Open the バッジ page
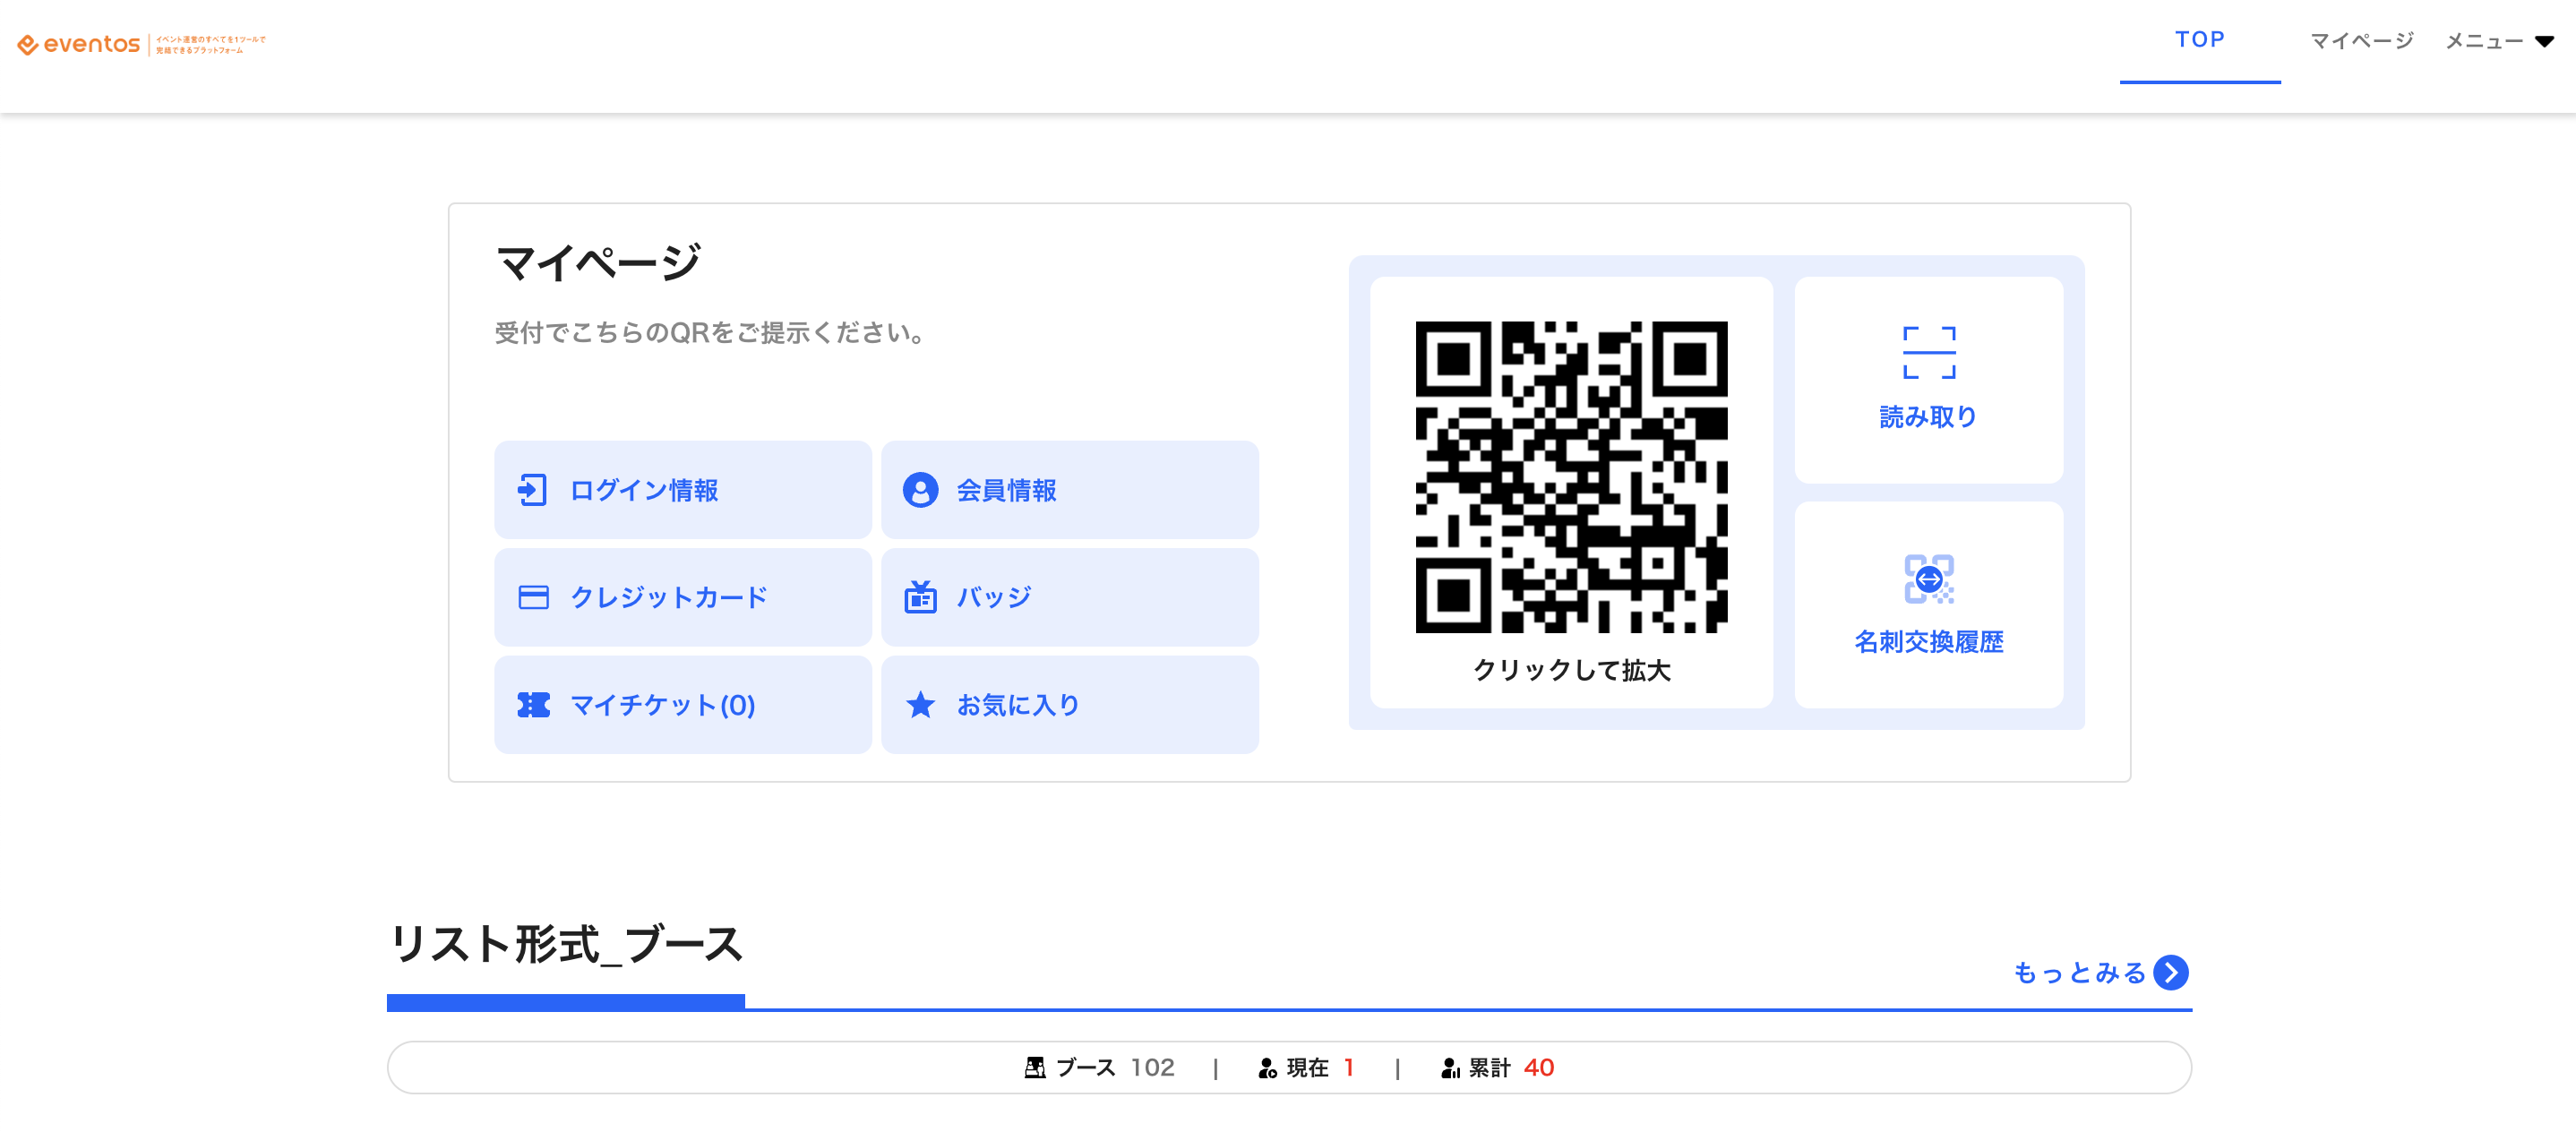The width and height of the screenshot is (2576, 1132). [x=1070, y=597]
